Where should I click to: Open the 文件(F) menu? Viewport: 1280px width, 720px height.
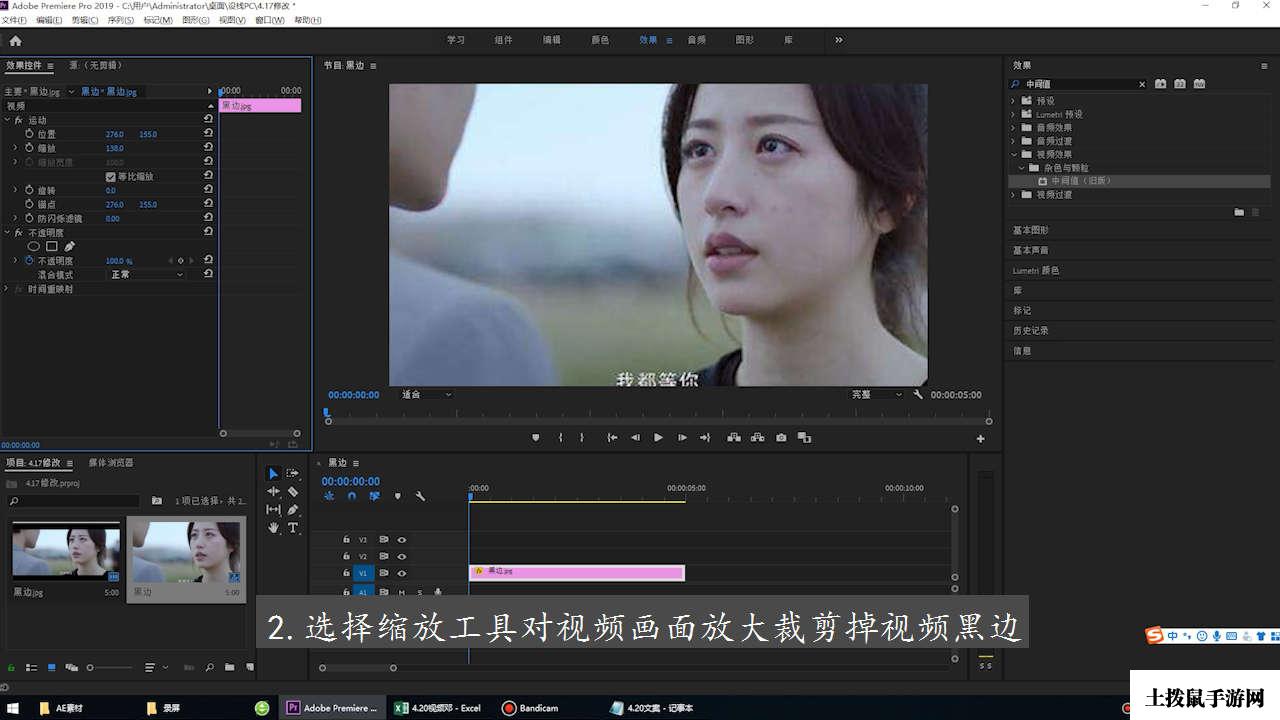point(14,20)
